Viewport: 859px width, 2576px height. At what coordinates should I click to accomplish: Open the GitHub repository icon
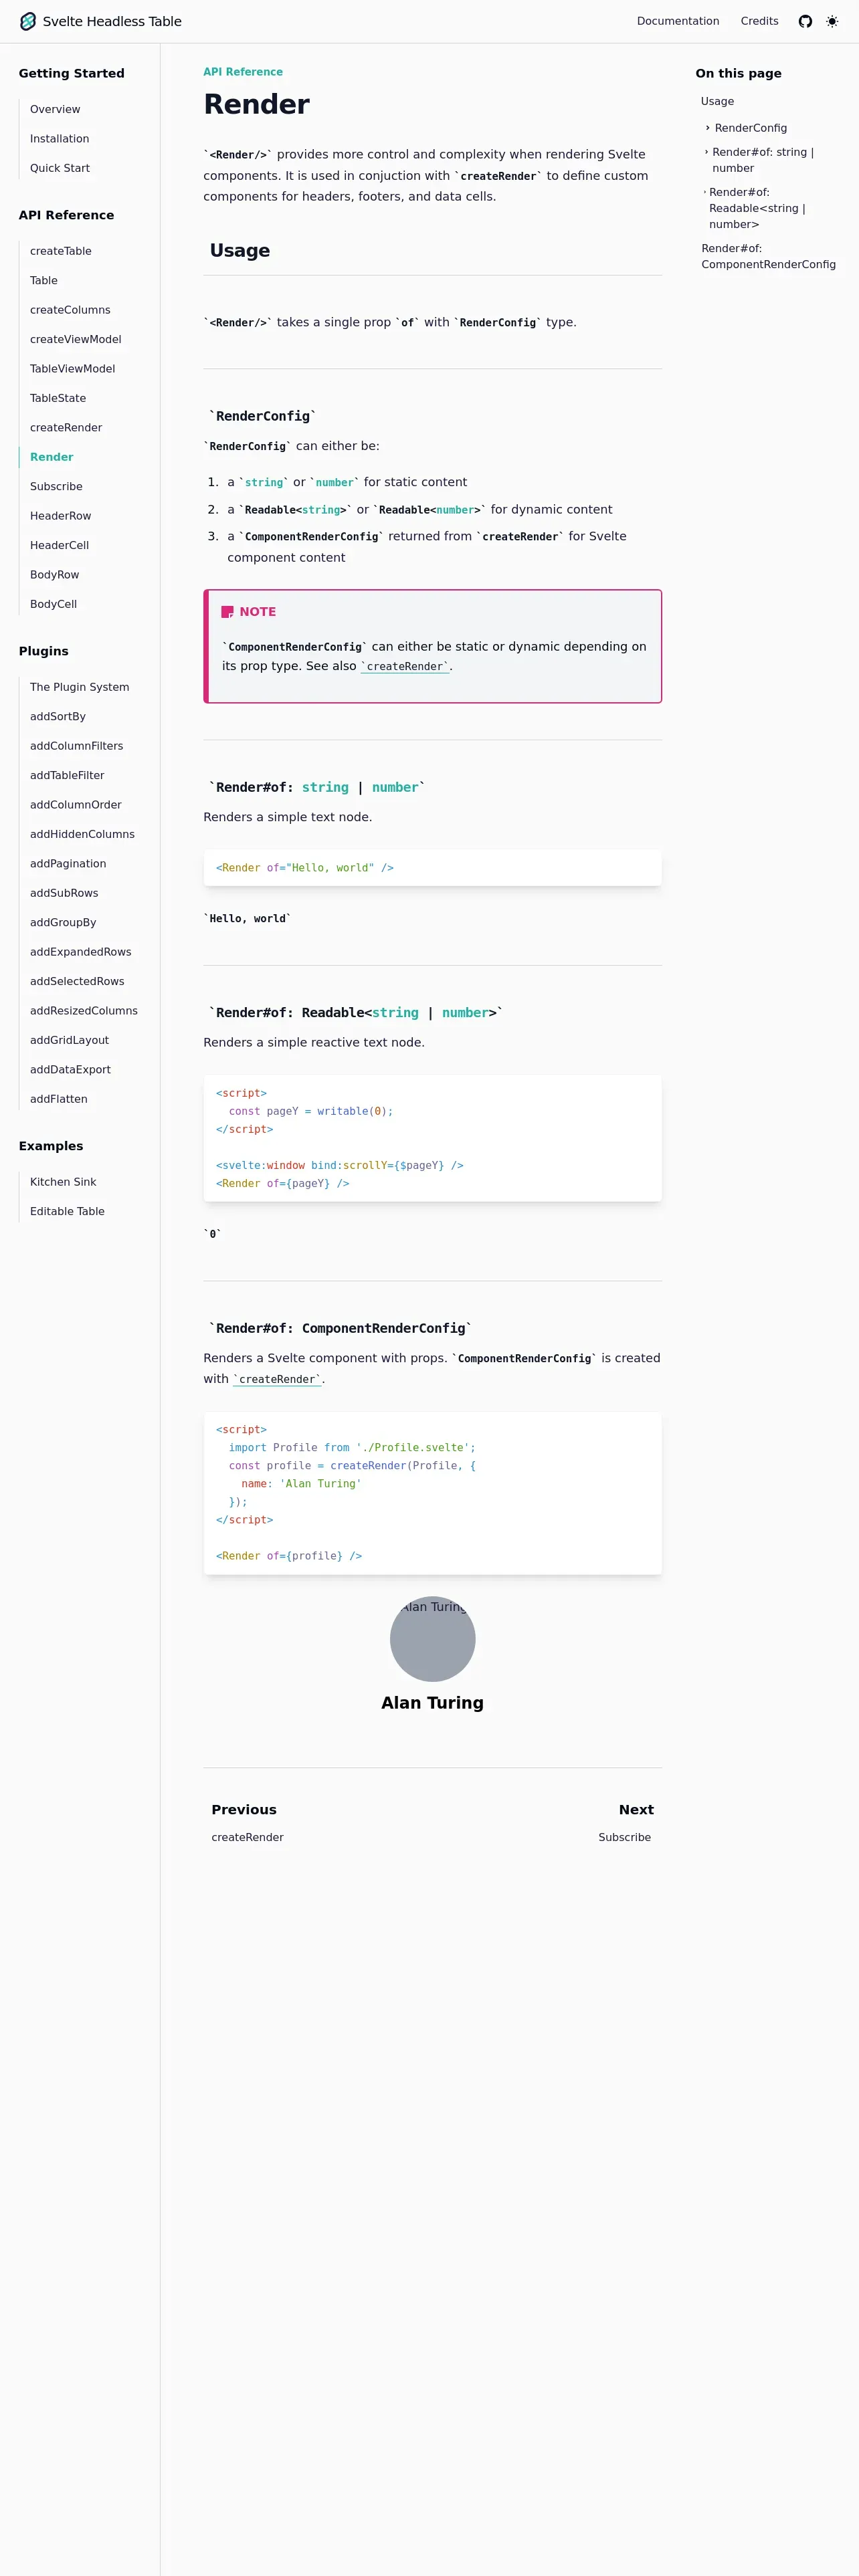tap(805, 21)
